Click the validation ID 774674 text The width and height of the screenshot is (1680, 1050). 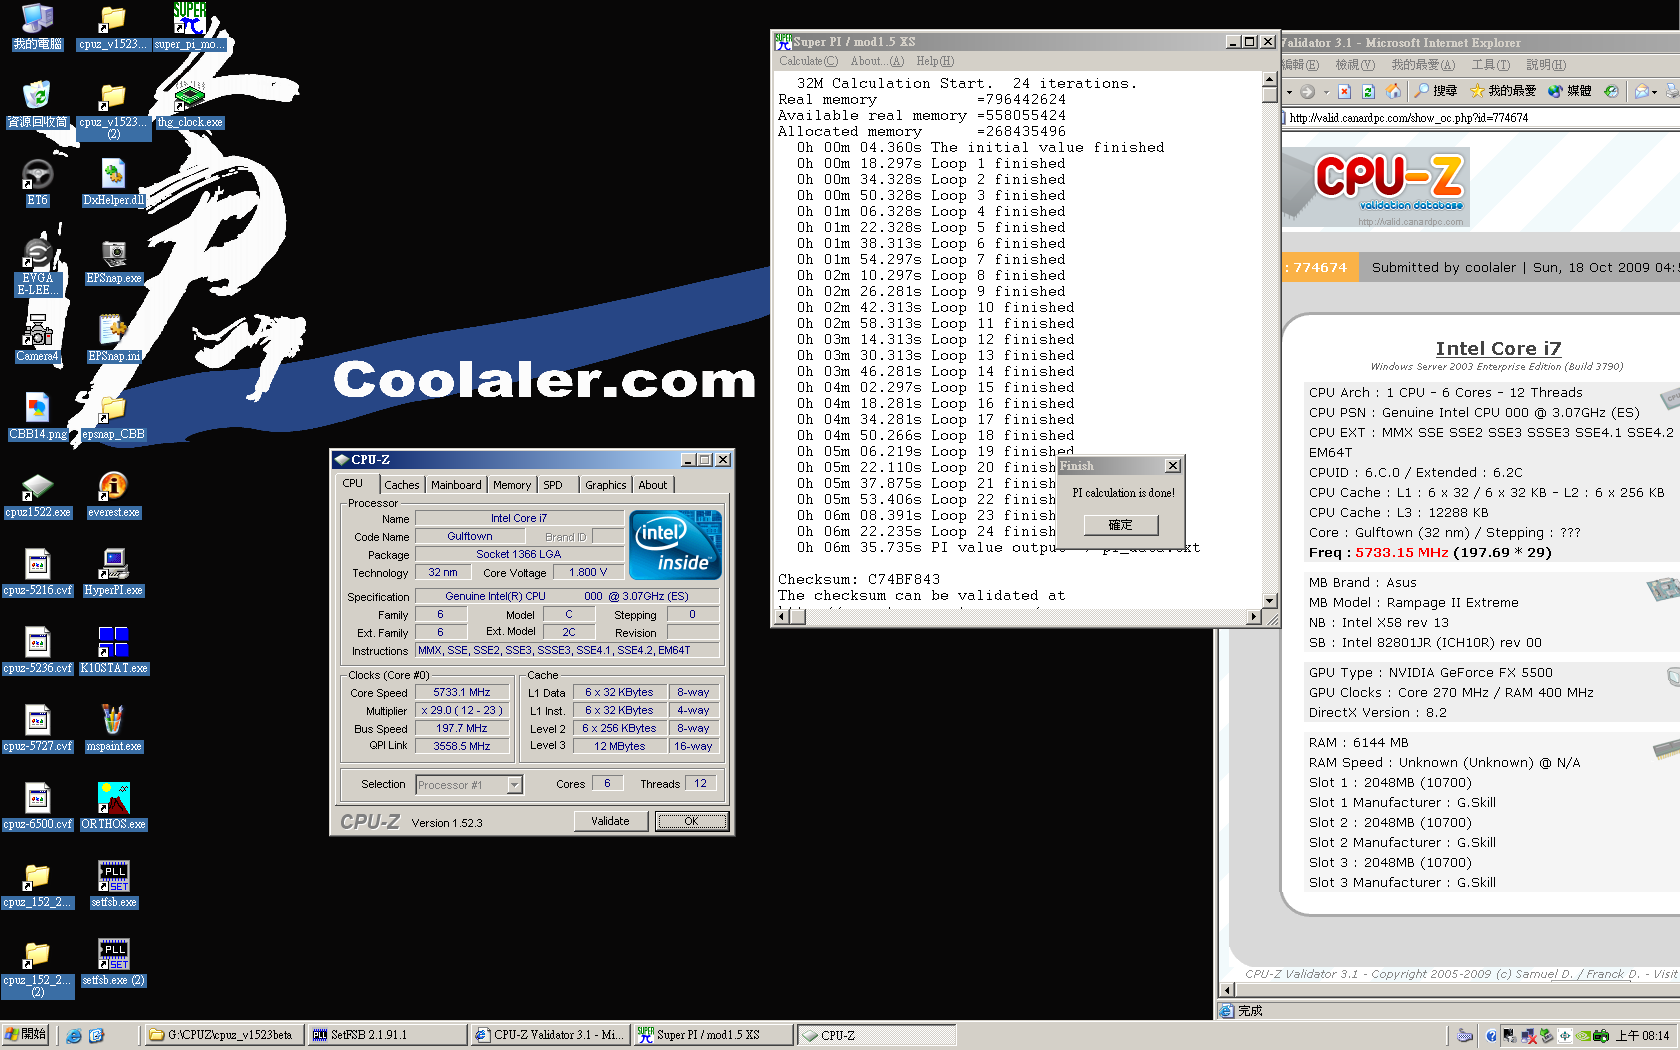[1320, 267]
